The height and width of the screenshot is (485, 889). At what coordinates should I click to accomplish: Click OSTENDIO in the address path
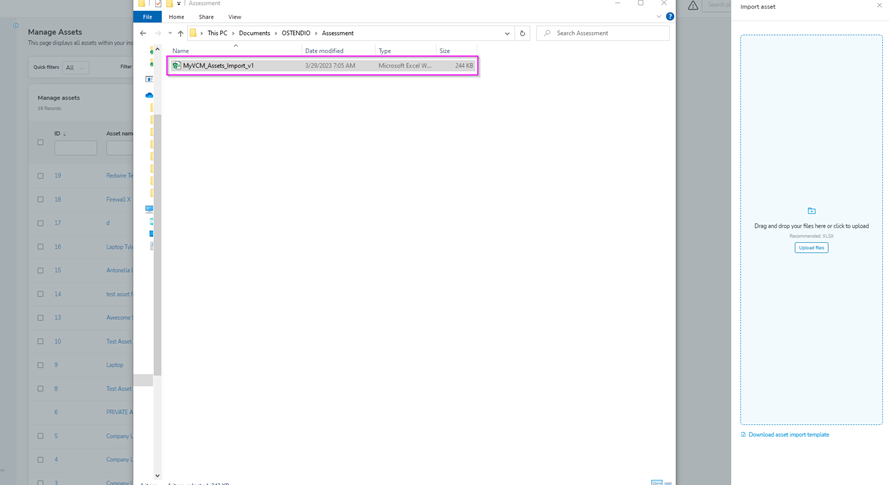coord(296,33)
